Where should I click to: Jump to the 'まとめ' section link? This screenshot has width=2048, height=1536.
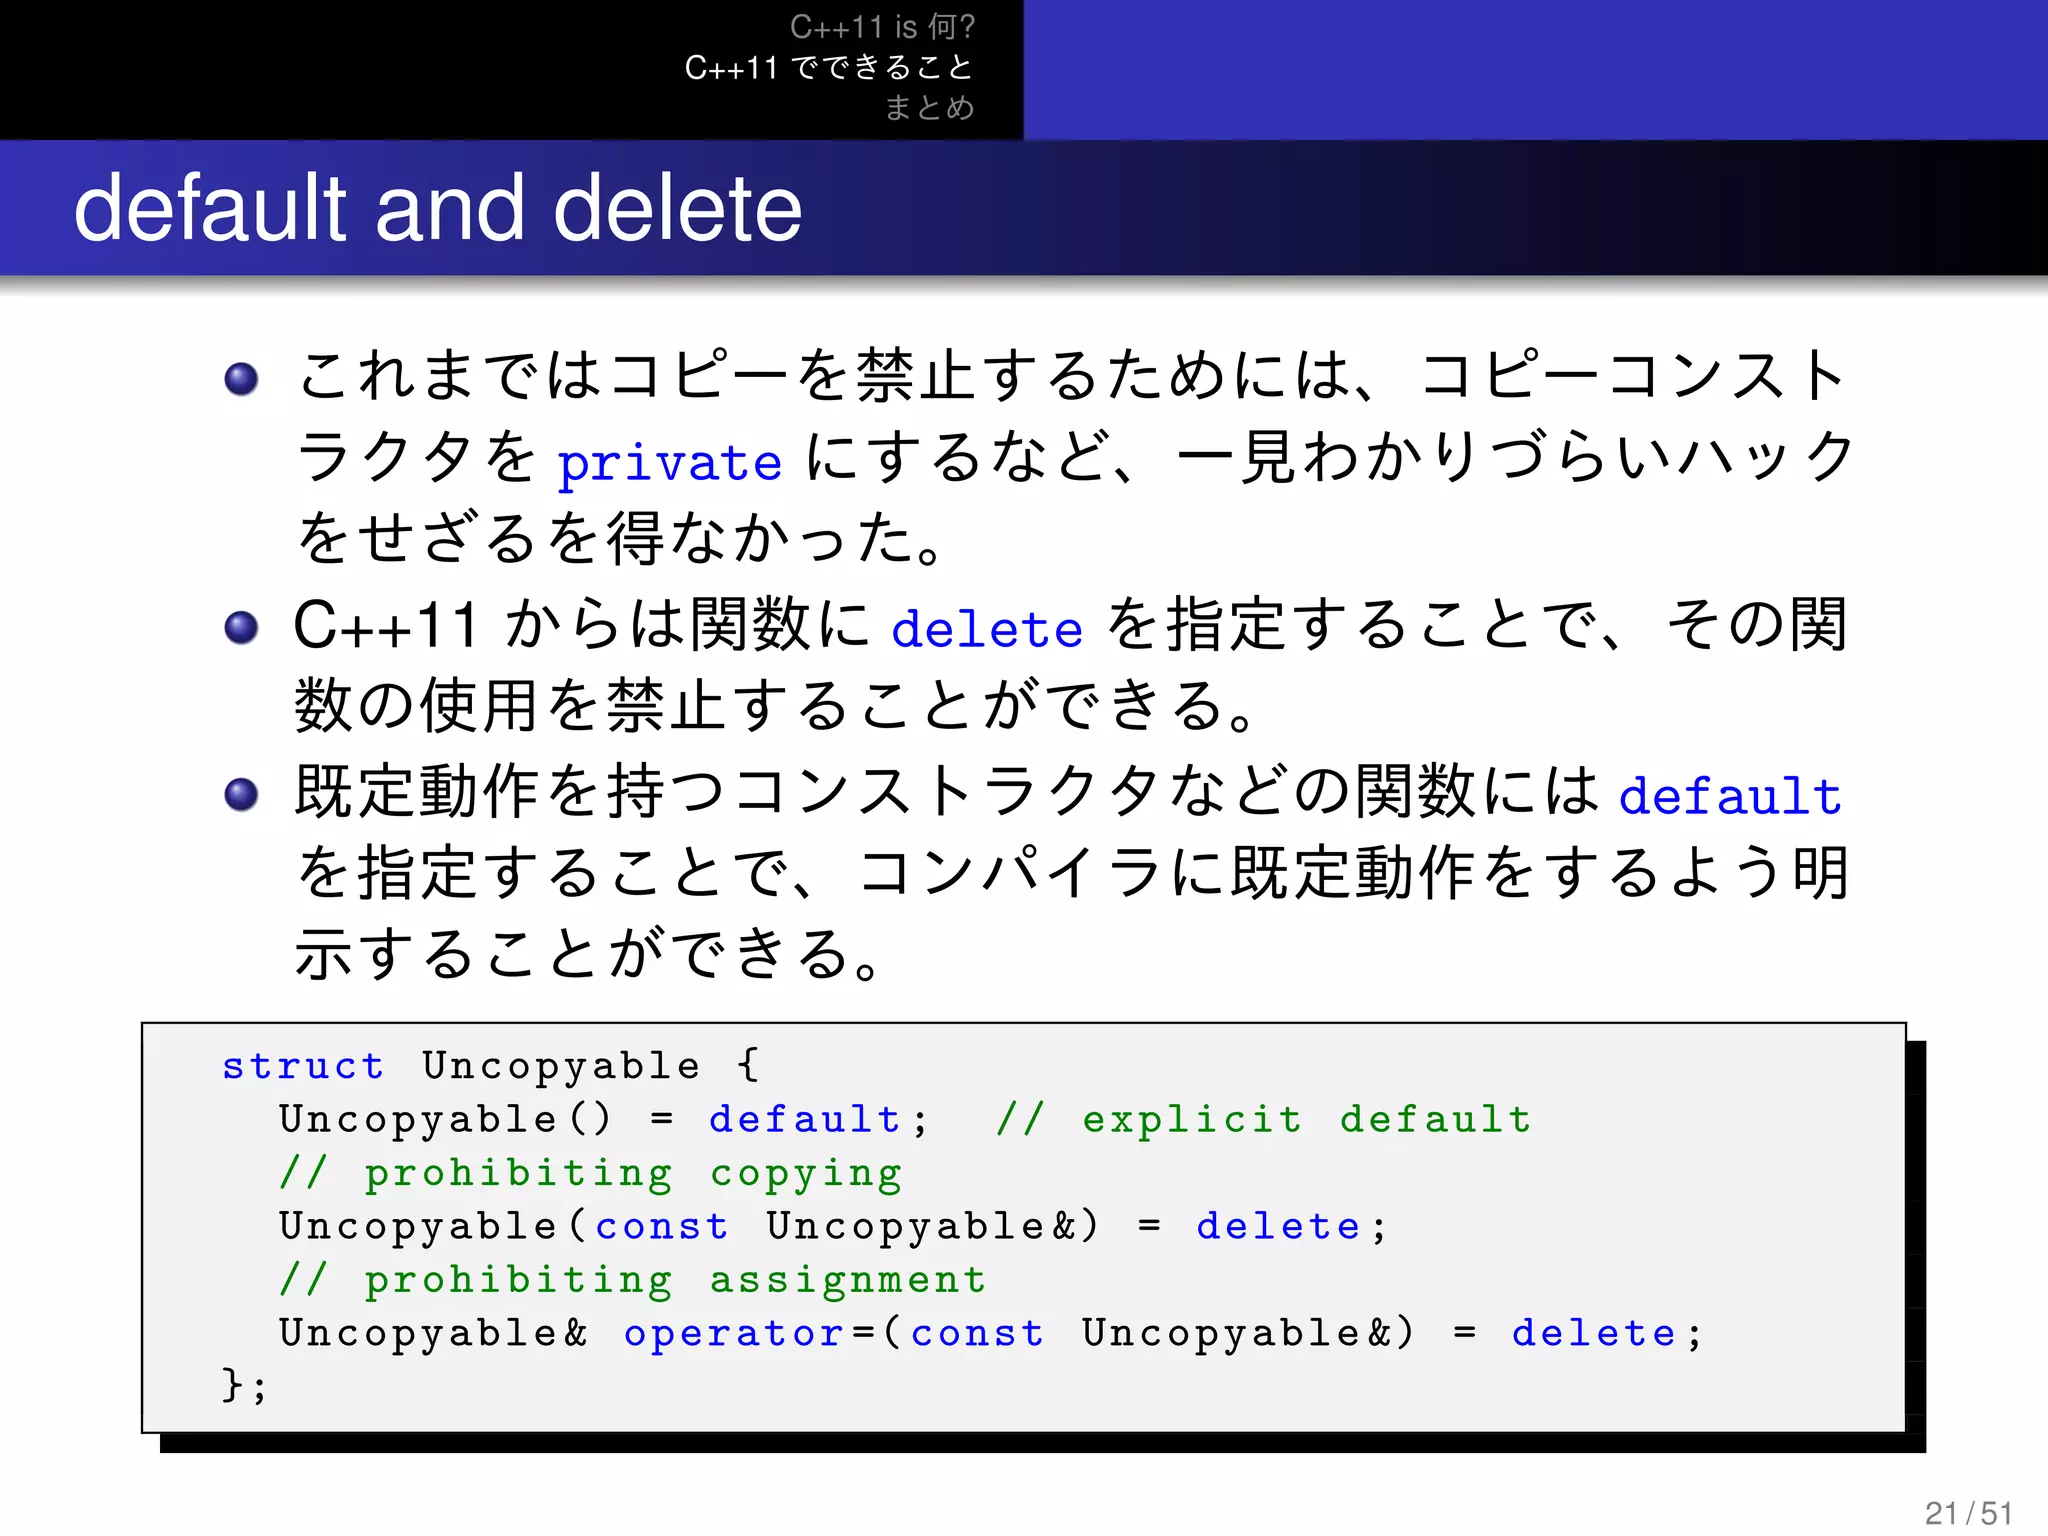(x=929, y=107)
